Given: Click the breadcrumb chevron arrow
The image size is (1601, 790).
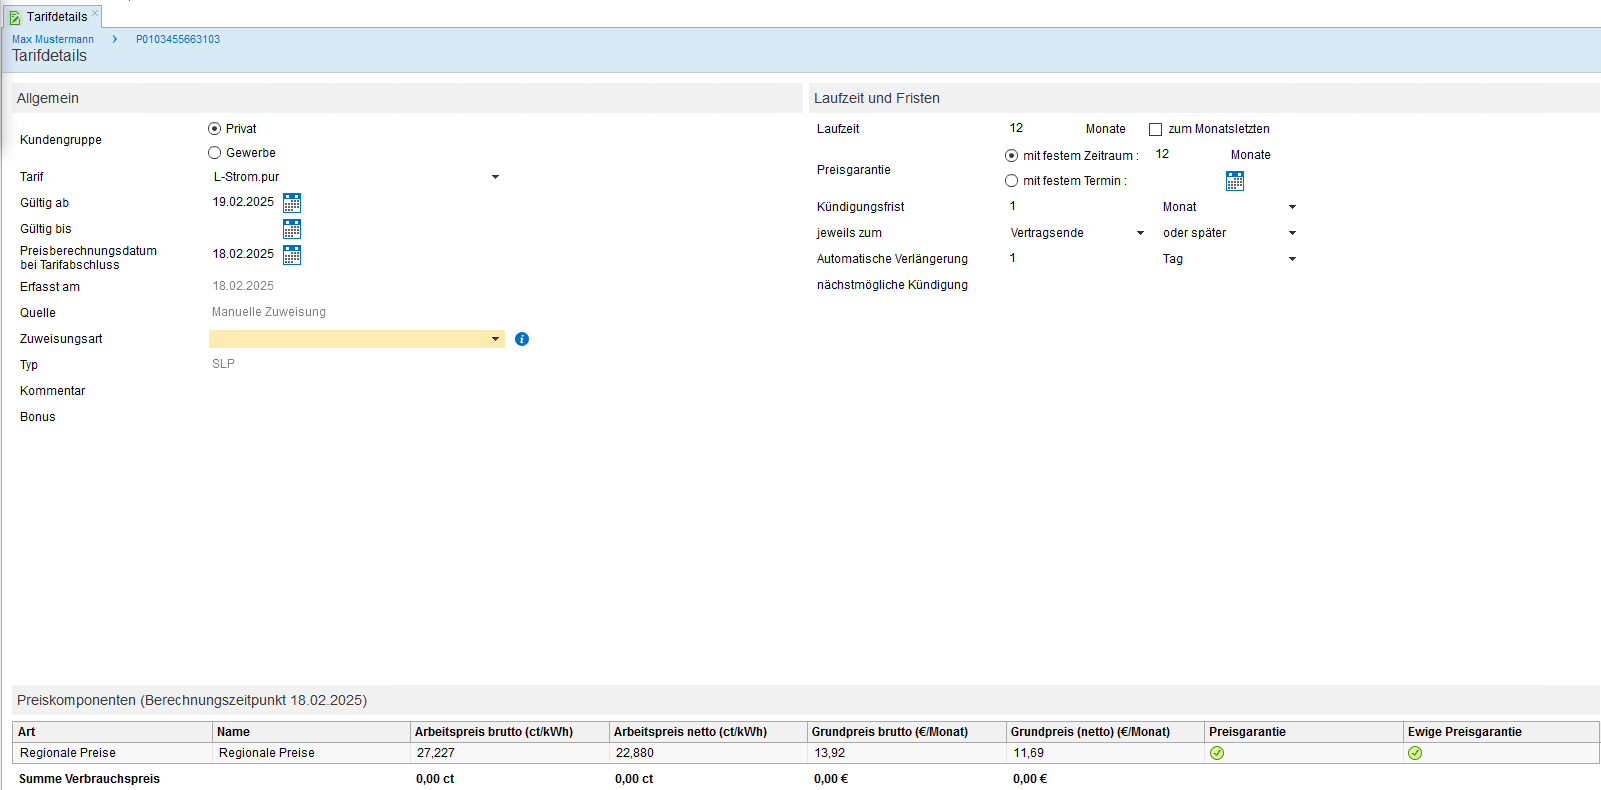Looking at the screenshot, I should tap(115, 39).
